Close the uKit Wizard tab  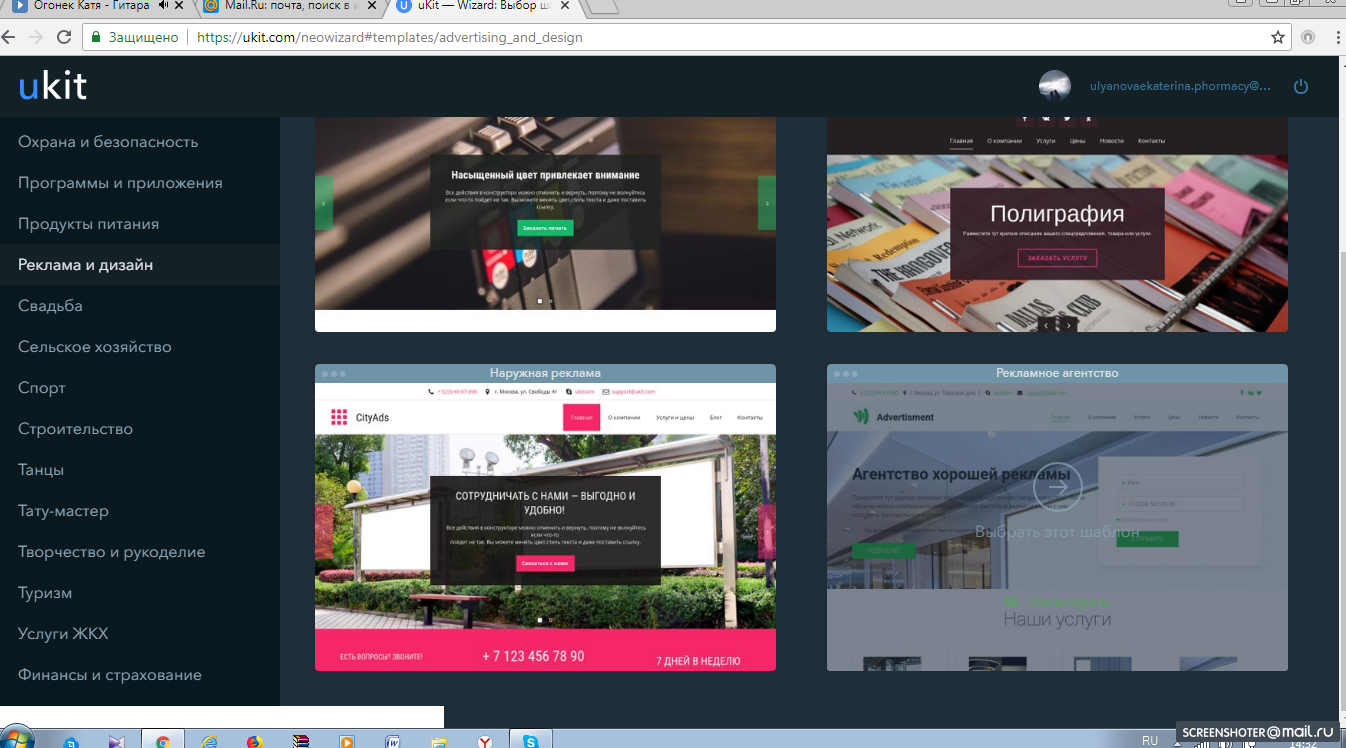point(563,6)
